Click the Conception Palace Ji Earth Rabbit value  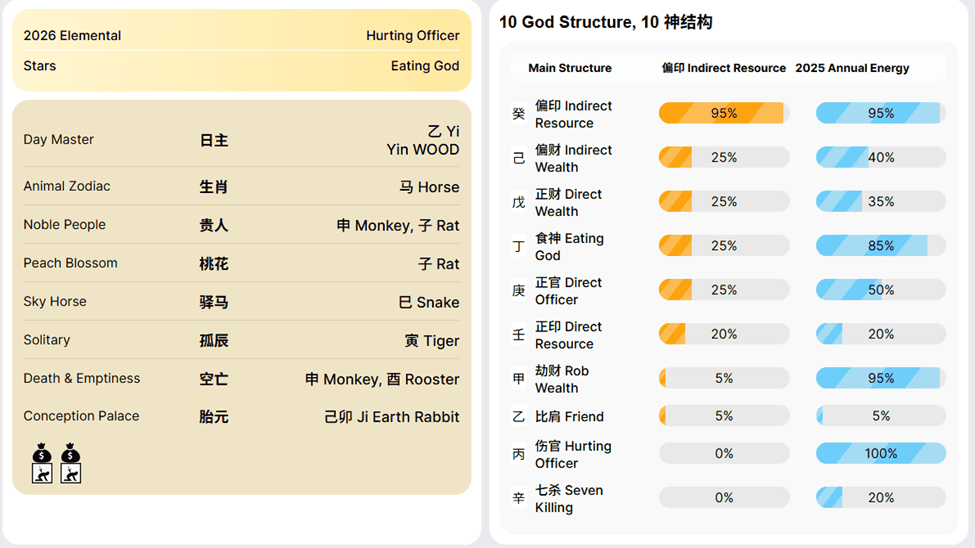tap(392, 417)
